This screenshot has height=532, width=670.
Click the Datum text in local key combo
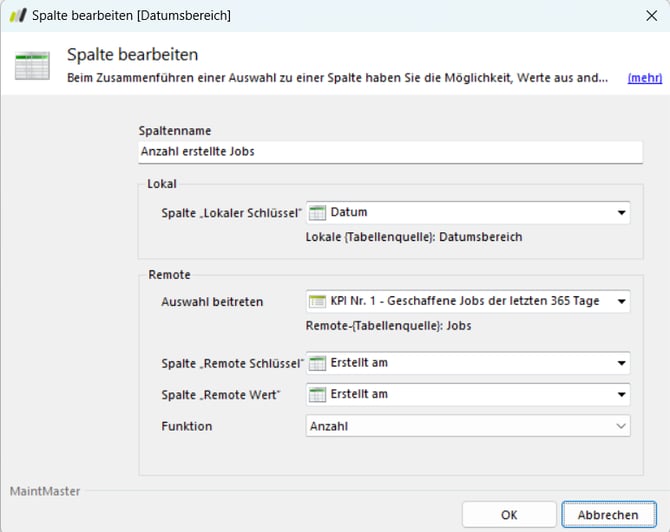click(349, 212)
